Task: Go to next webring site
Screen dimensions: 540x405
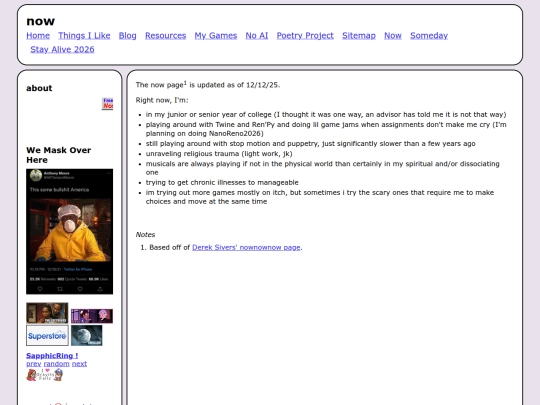Action: tap(79, 364)
